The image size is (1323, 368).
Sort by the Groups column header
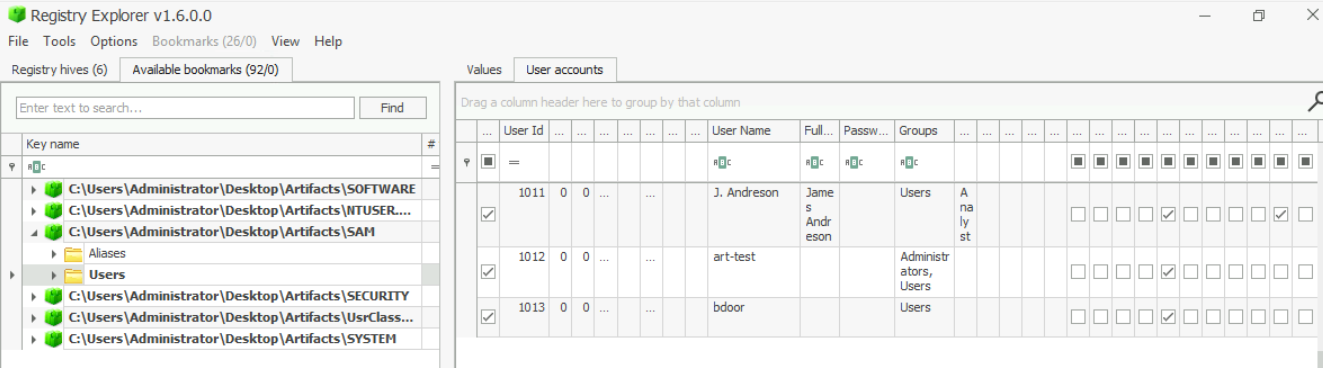point(924,131)
